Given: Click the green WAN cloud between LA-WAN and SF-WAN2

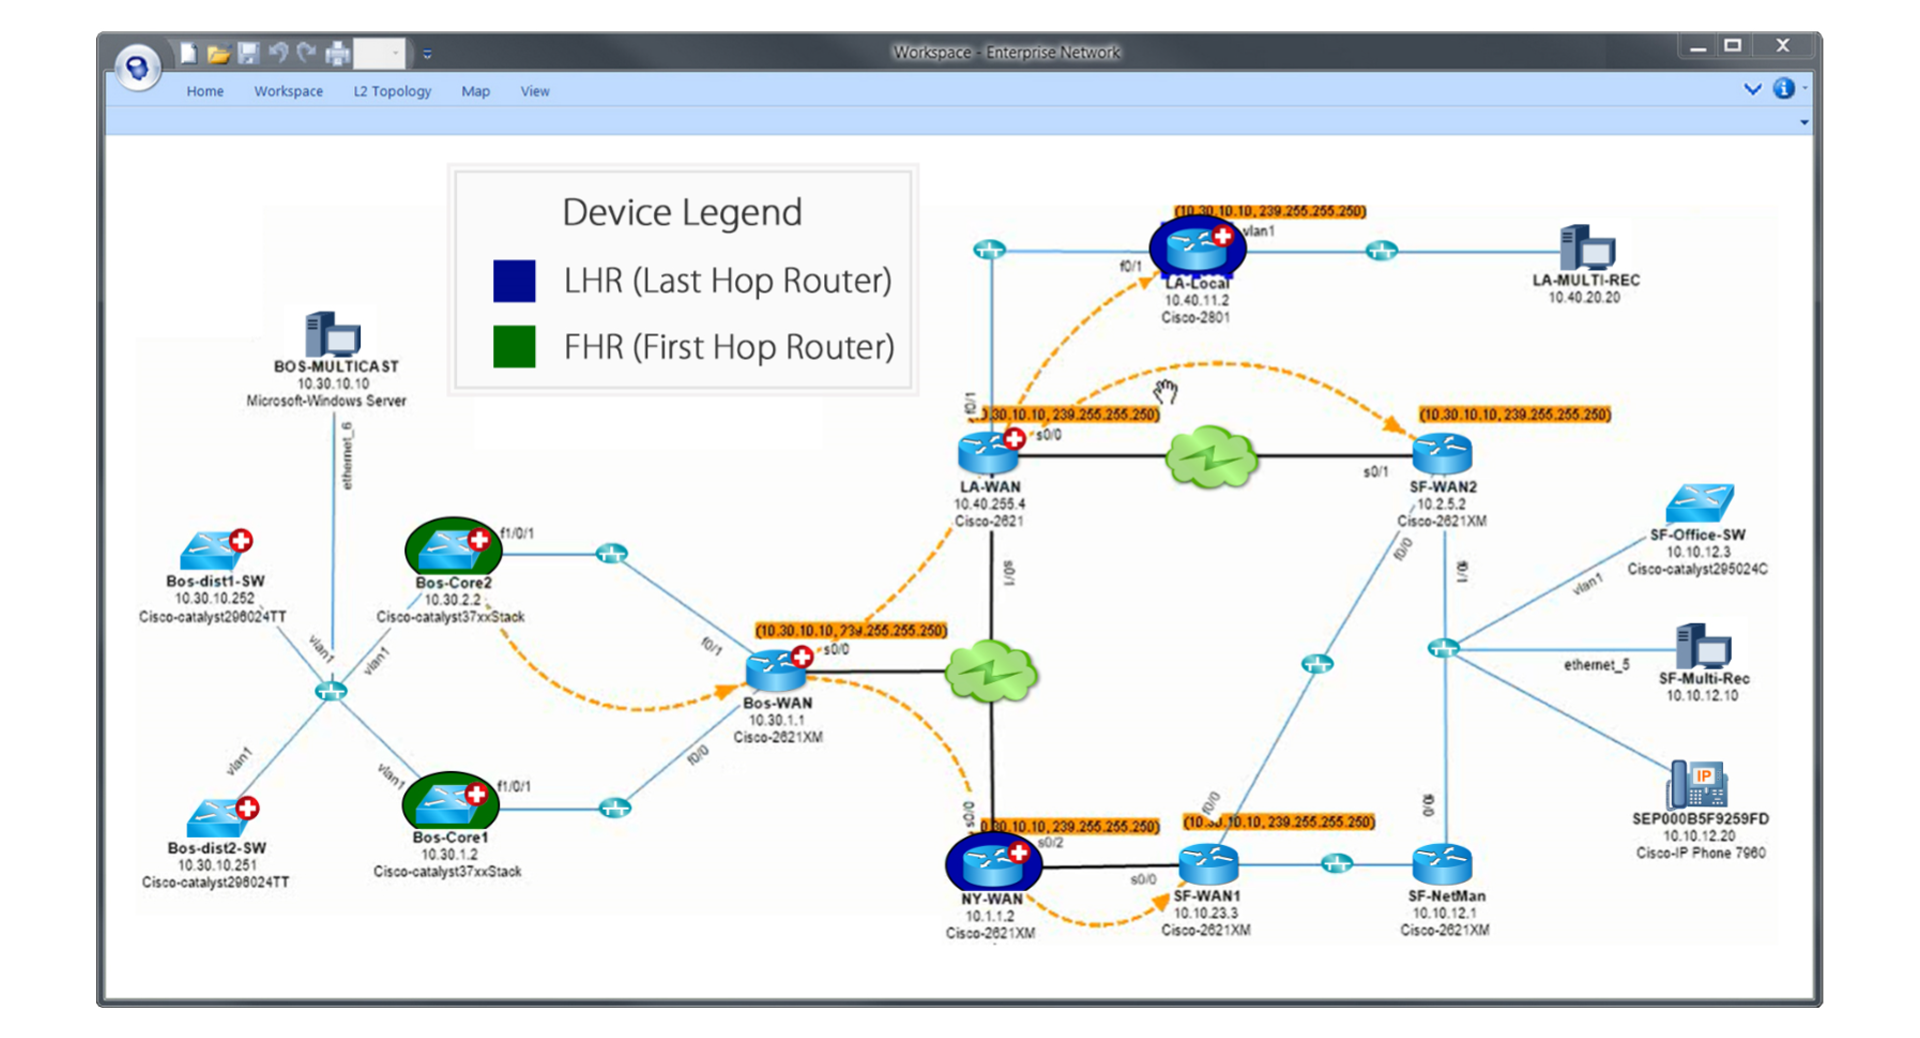Looking at the screenshot, I should [x=1211, y=458].
